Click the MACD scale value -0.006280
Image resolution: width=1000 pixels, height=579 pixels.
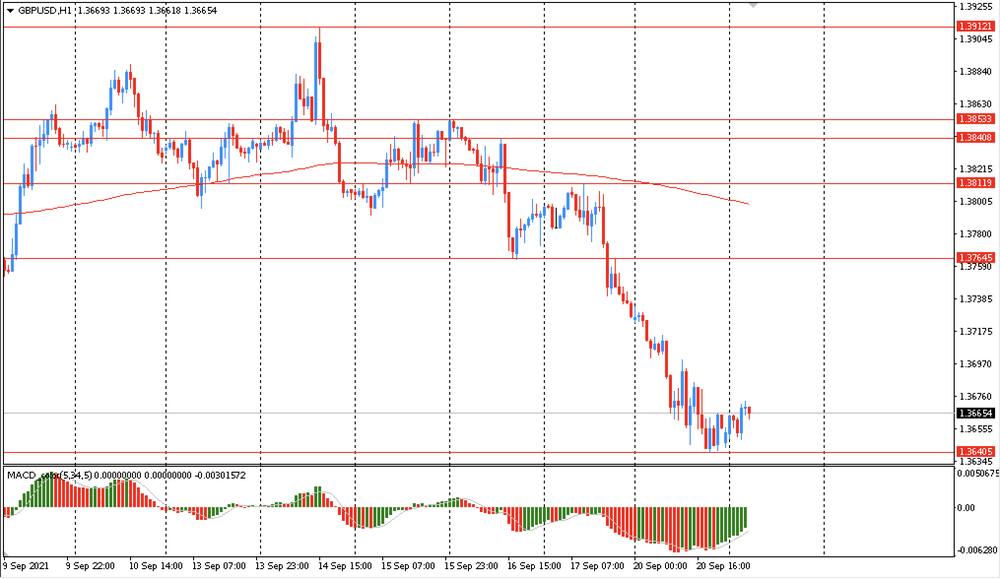coord(977,550)
